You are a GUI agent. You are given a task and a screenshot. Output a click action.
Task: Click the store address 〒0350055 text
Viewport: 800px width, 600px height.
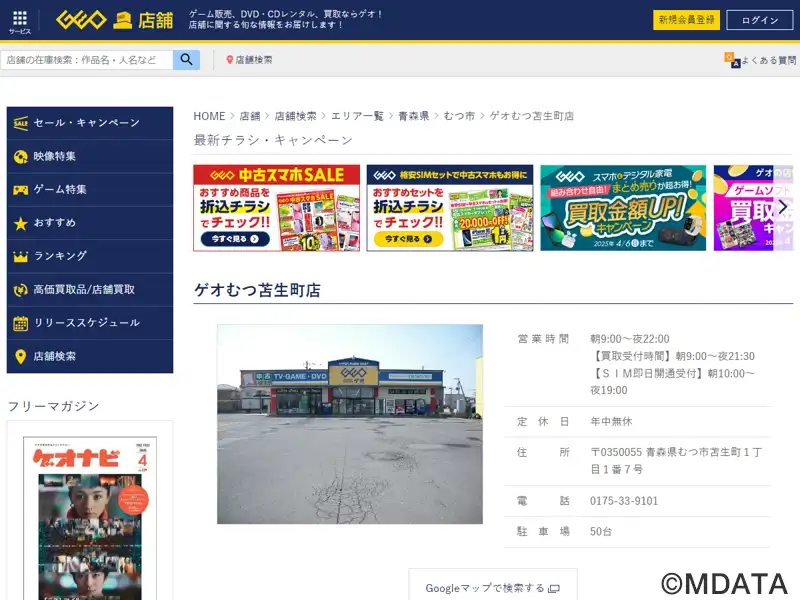pos(676,461)
